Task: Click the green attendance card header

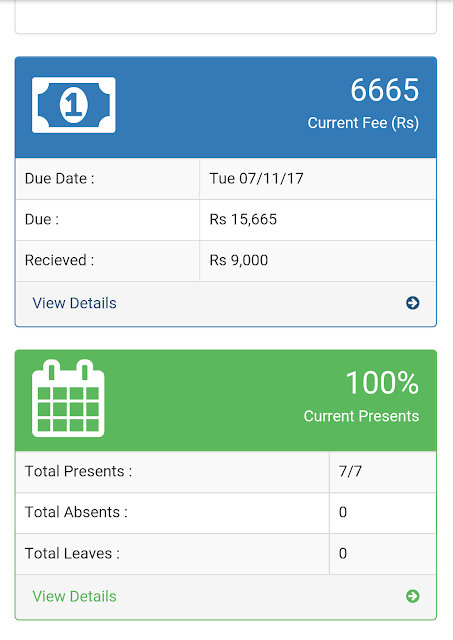Action: pos(226,400)
